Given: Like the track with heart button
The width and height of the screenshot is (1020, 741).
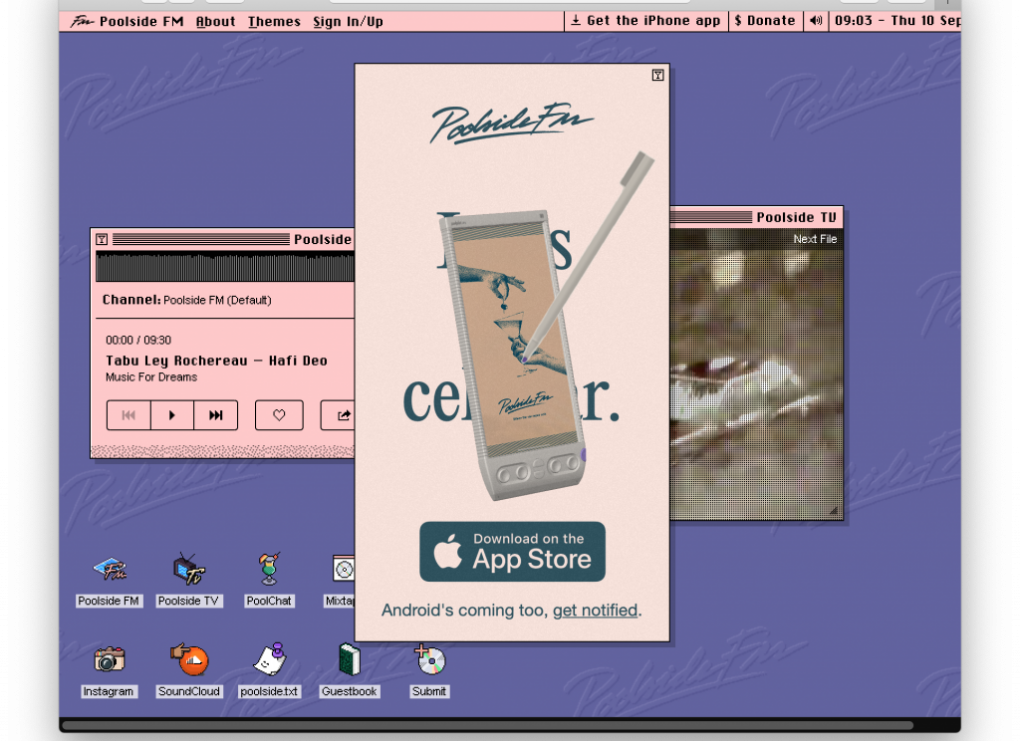Looking at the screenshot, I should point(279,415).
